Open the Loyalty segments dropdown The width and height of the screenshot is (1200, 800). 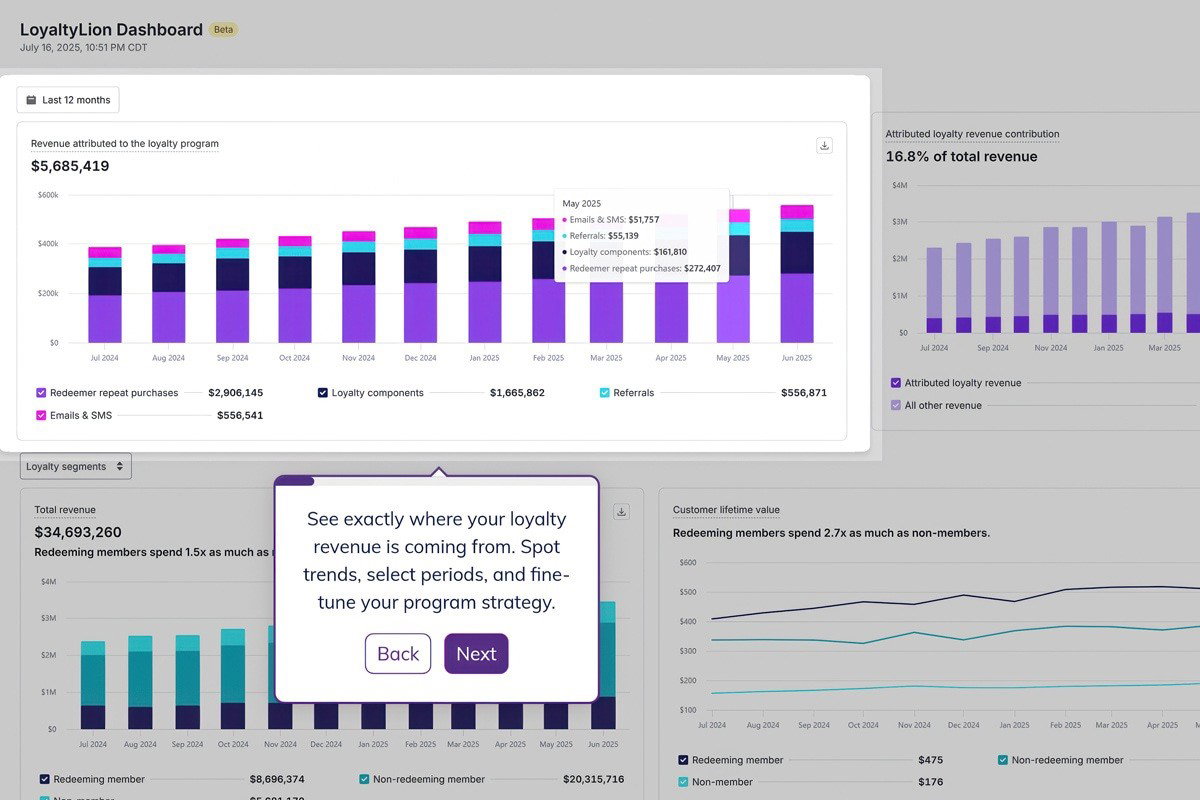(x=76, y=466)
